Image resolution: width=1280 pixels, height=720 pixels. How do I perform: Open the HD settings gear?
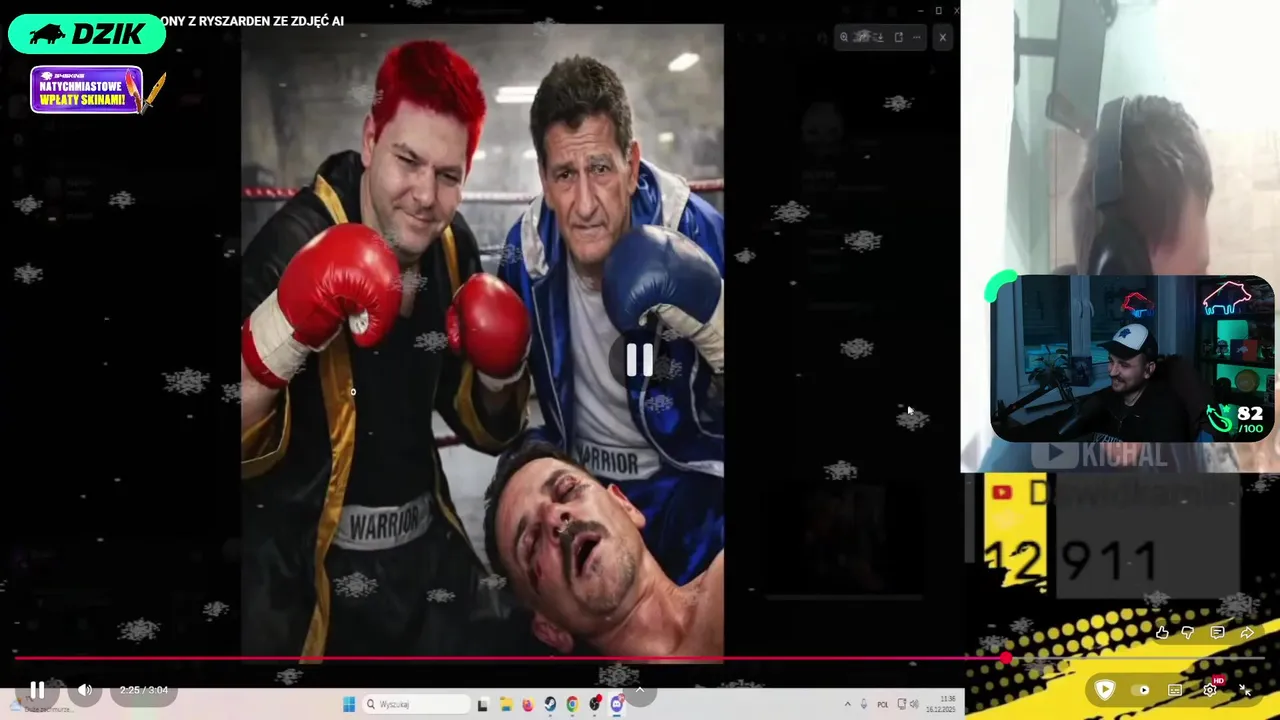[x=1210, y=690]
